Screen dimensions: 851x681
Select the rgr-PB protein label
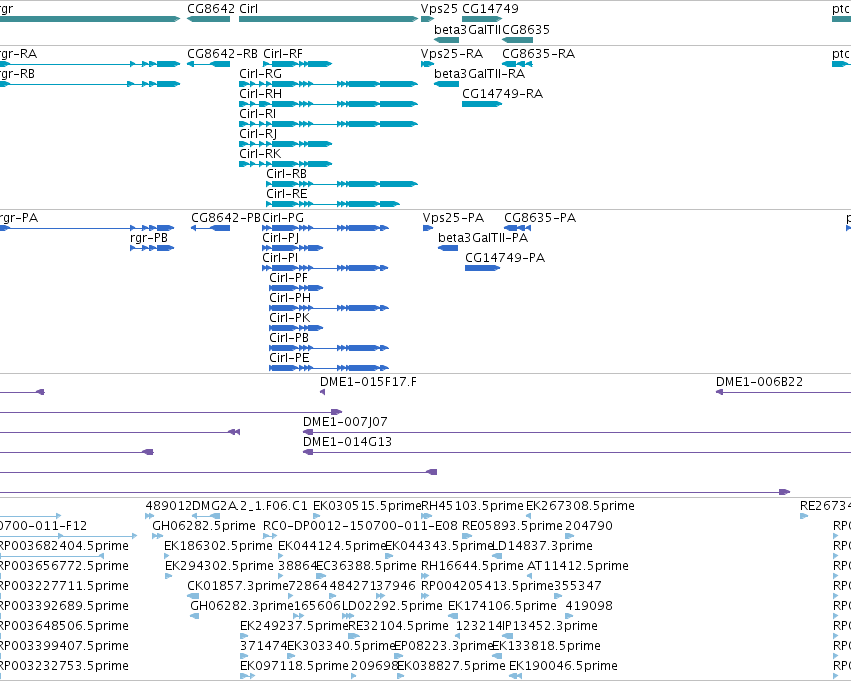click(x=149, y=238)
